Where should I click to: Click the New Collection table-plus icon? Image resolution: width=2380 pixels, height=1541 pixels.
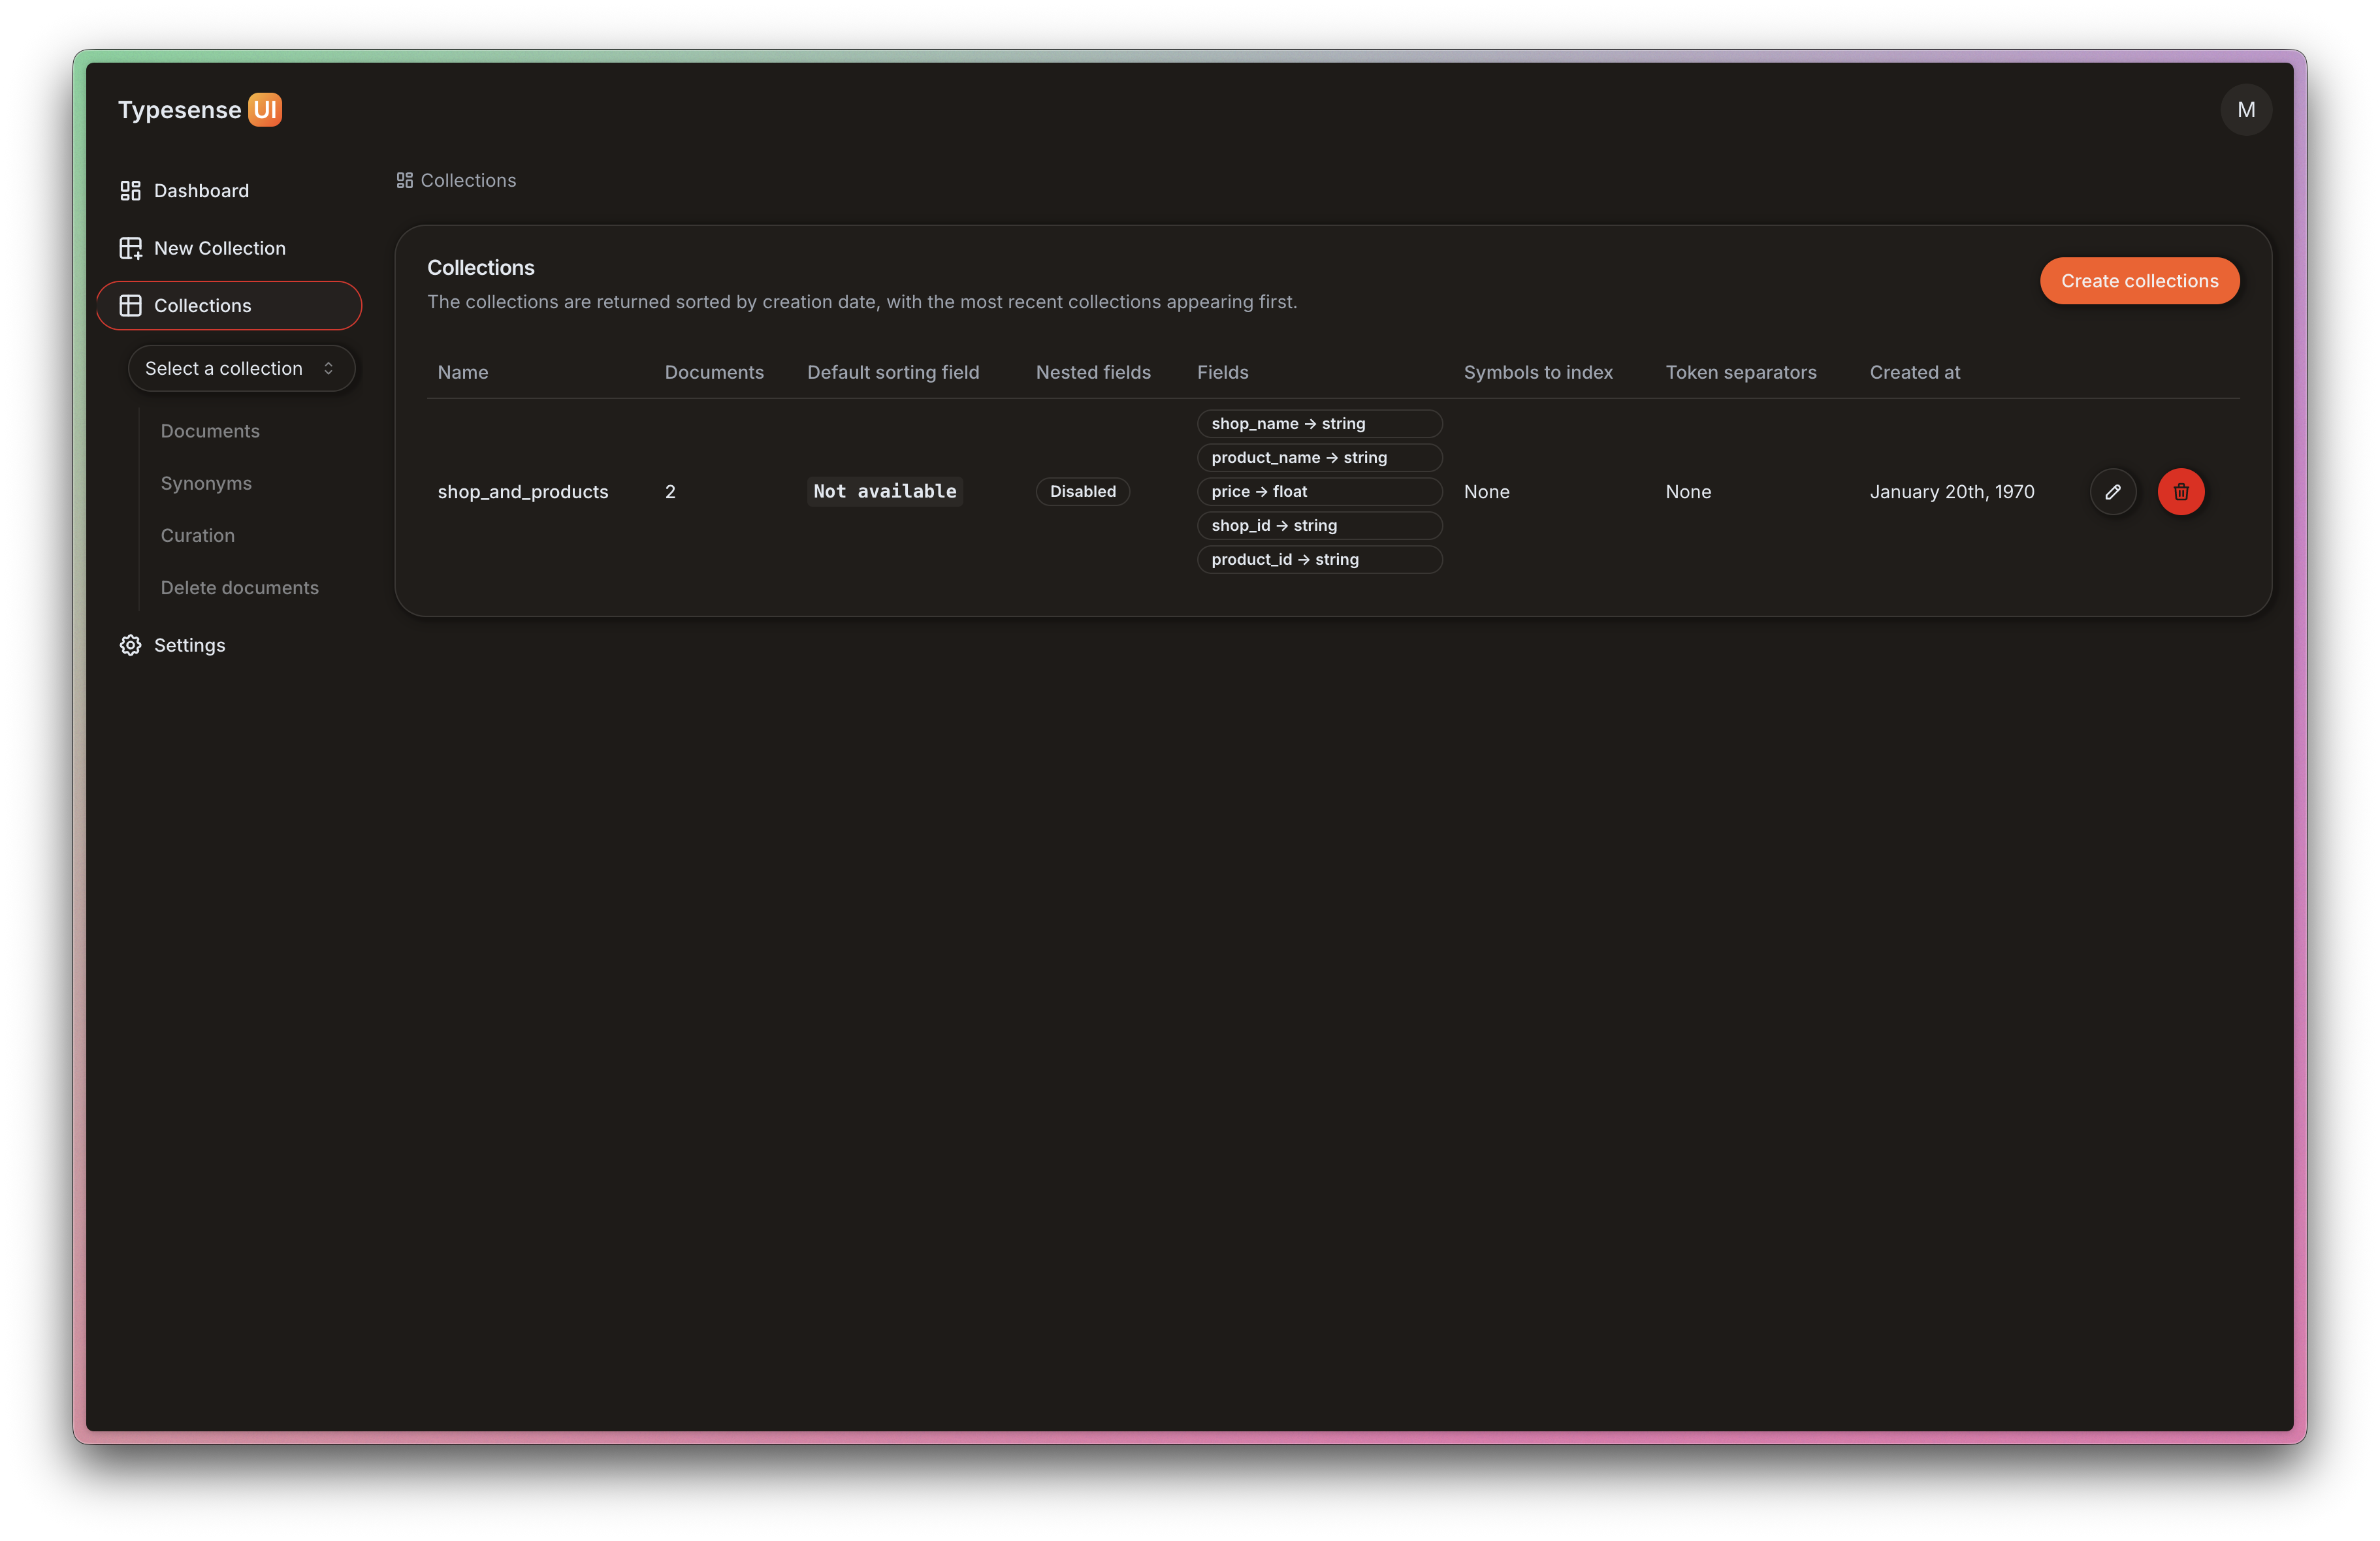pyautogui.click(x=130, y=248)
